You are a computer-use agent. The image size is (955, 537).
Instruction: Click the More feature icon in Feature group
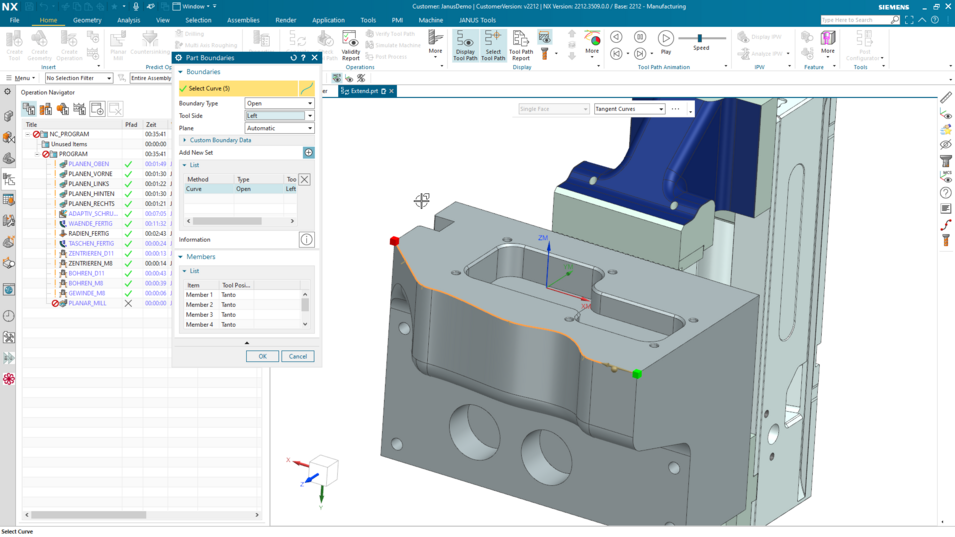coord(828,41)
